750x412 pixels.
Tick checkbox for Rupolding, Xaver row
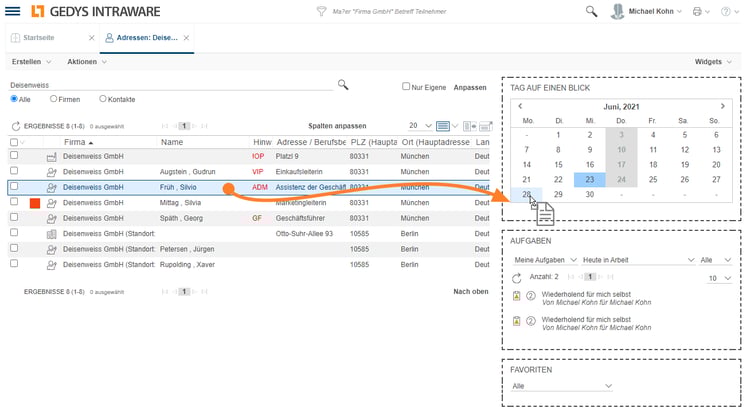pos(14,264)
